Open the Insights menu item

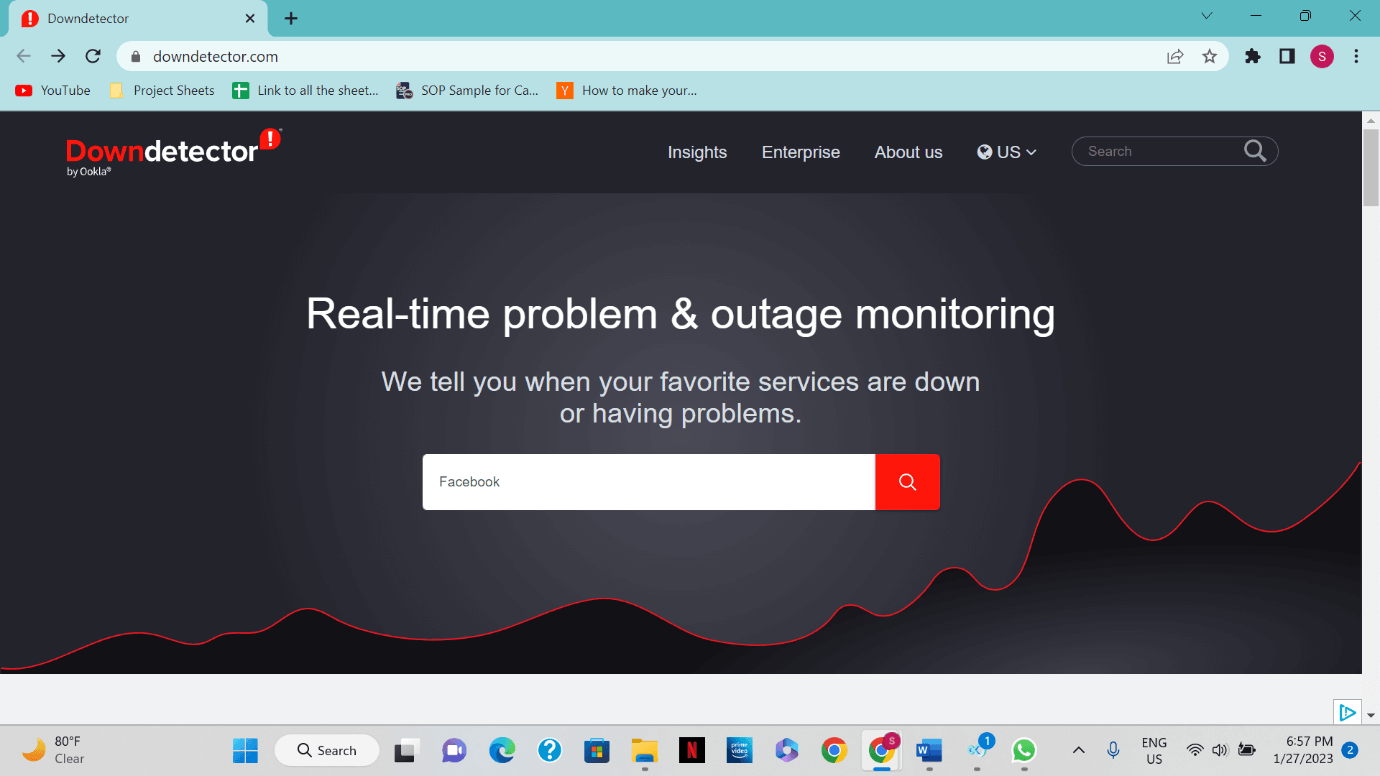tap(697, 152)
